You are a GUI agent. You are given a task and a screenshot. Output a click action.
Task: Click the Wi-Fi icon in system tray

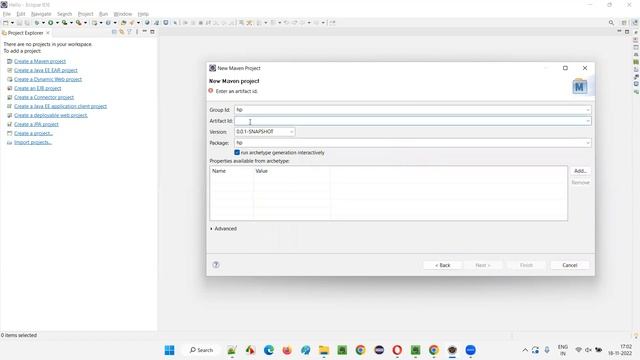[x=578, y=350]
